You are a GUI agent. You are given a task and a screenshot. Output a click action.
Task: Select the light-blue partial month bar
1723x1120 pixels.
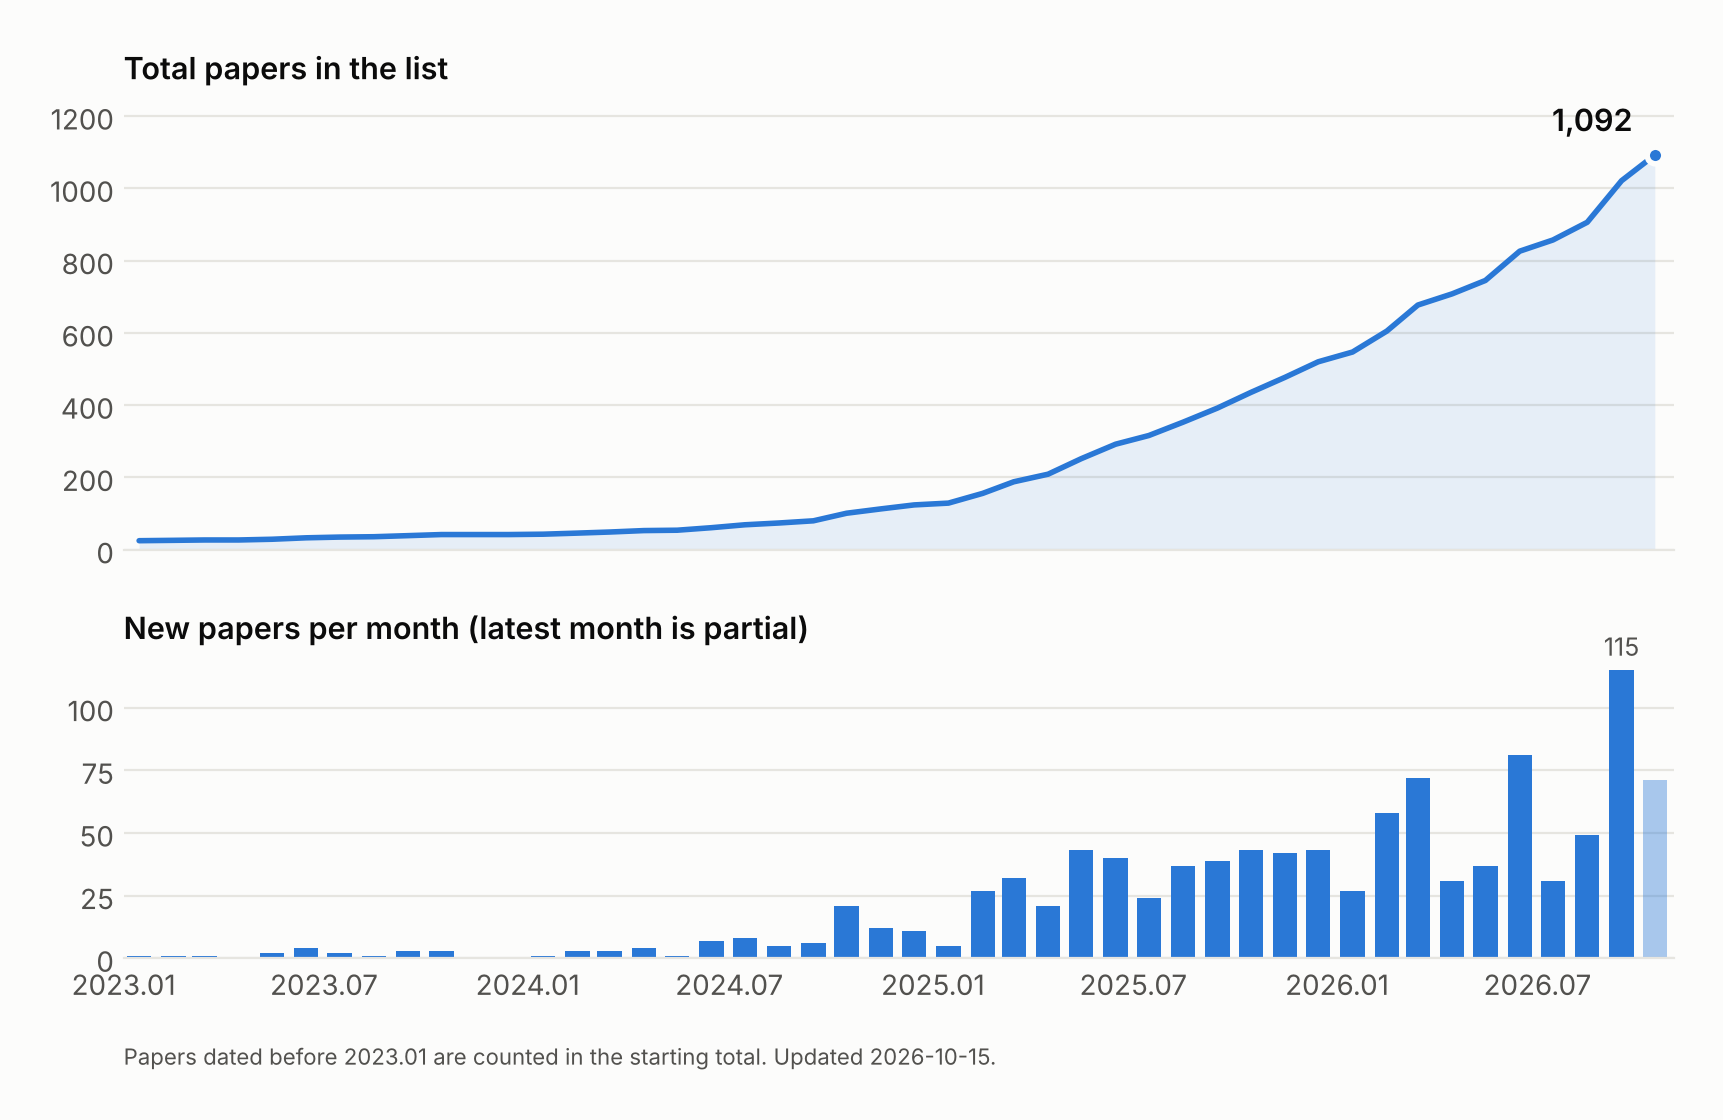tap(1655, 869)
